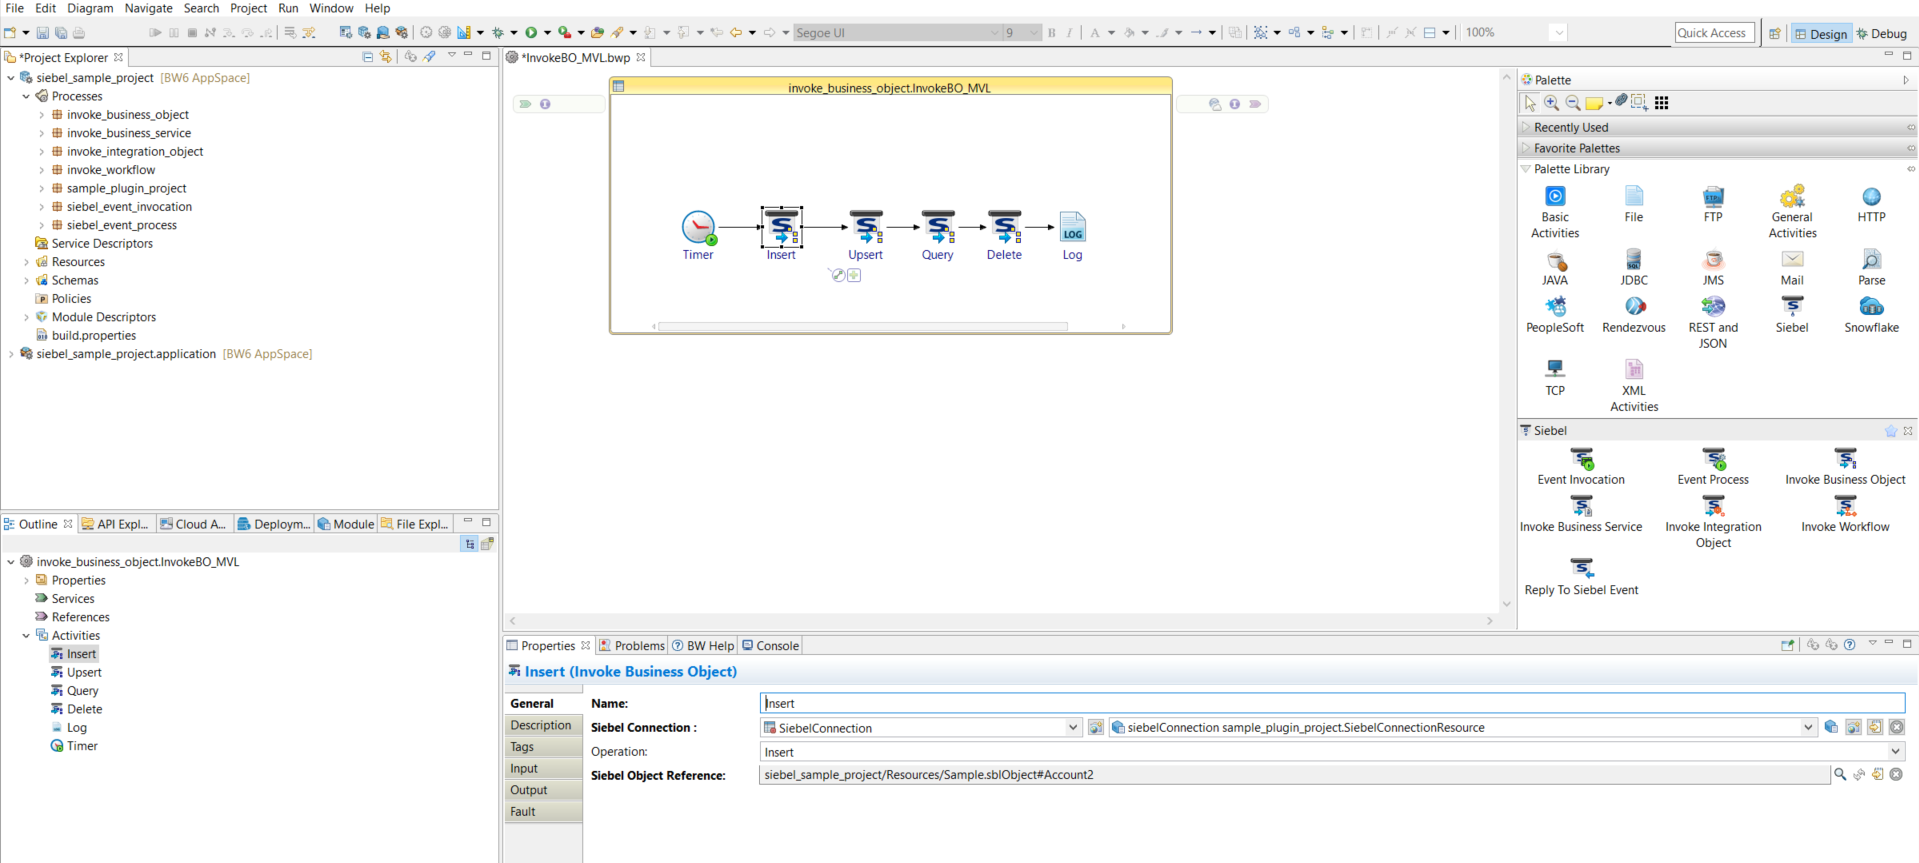Click the Query activity on the canvas
Image resolution: width=1919 pixels, height=863 pixels.
tap(938, 227)
